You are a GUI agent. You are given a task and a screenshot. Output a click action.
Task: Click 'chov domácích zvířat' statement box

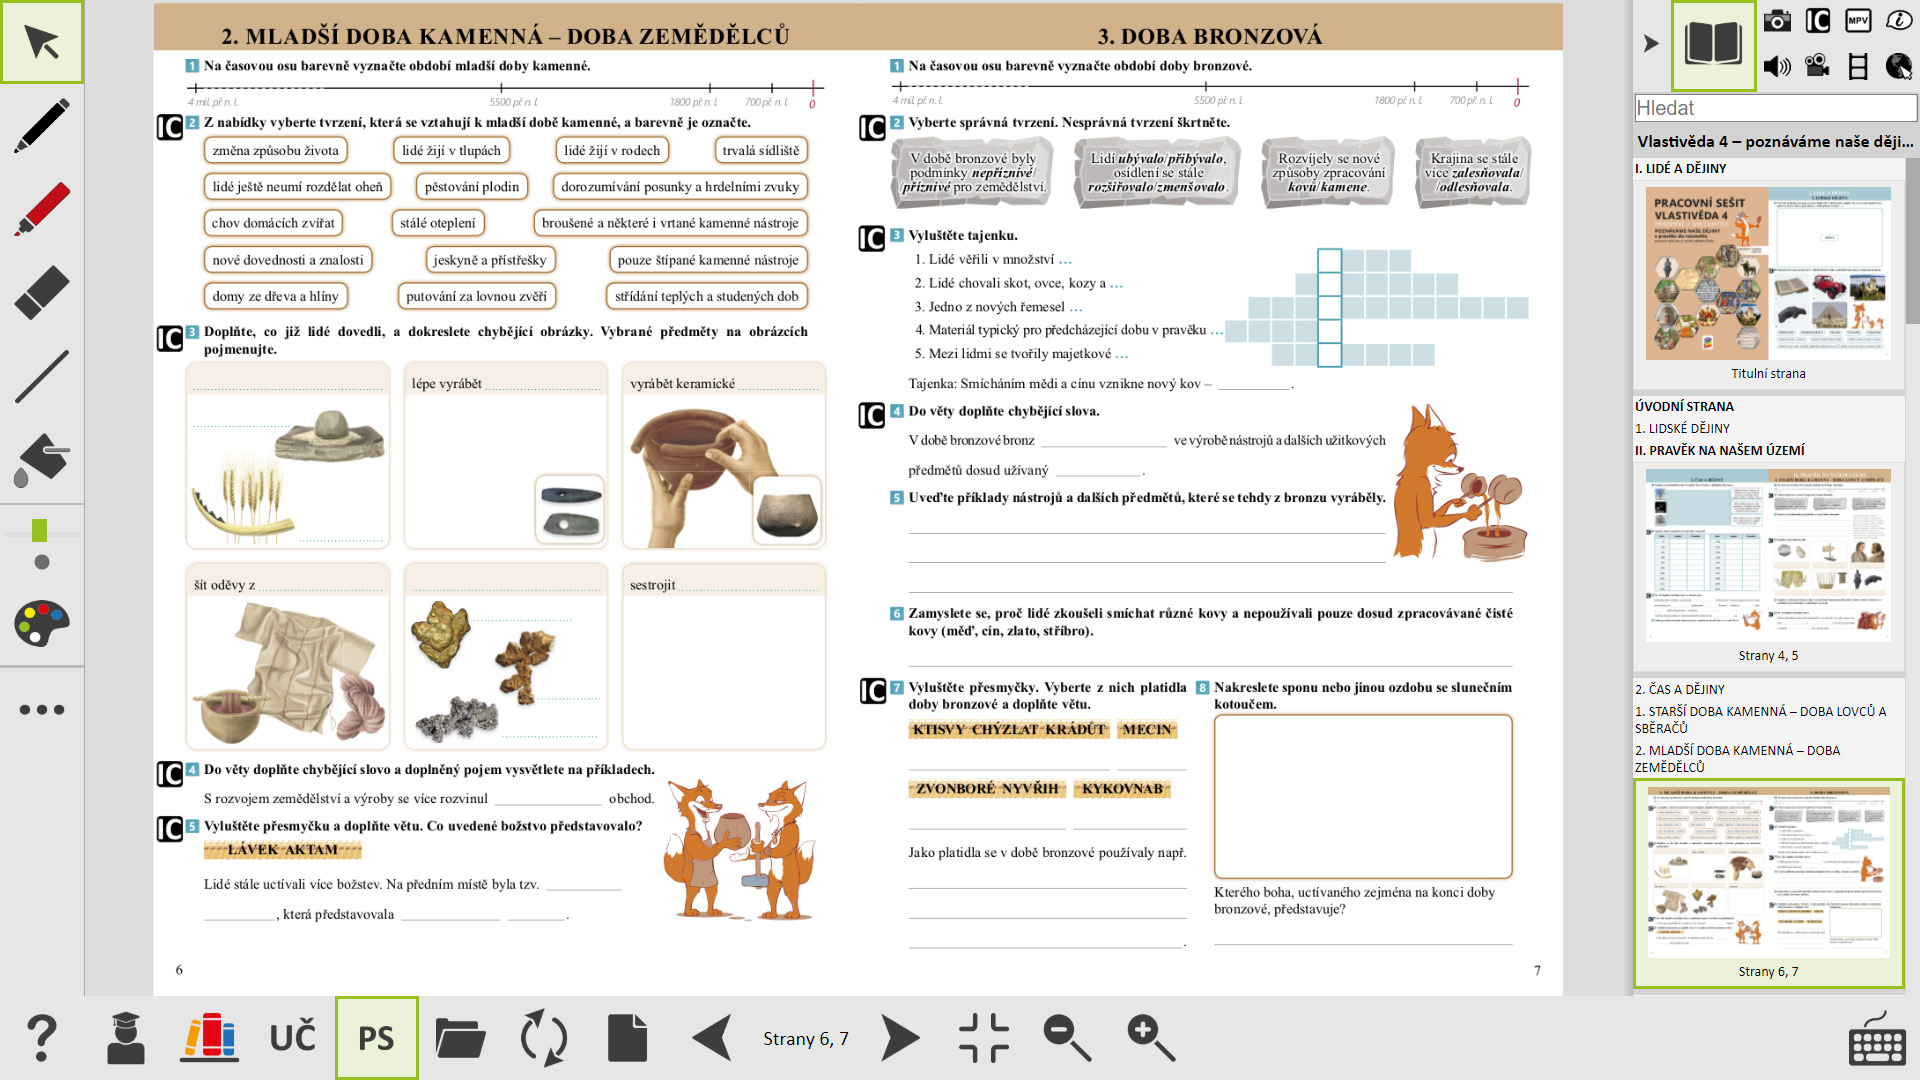(x=273, y=223)
